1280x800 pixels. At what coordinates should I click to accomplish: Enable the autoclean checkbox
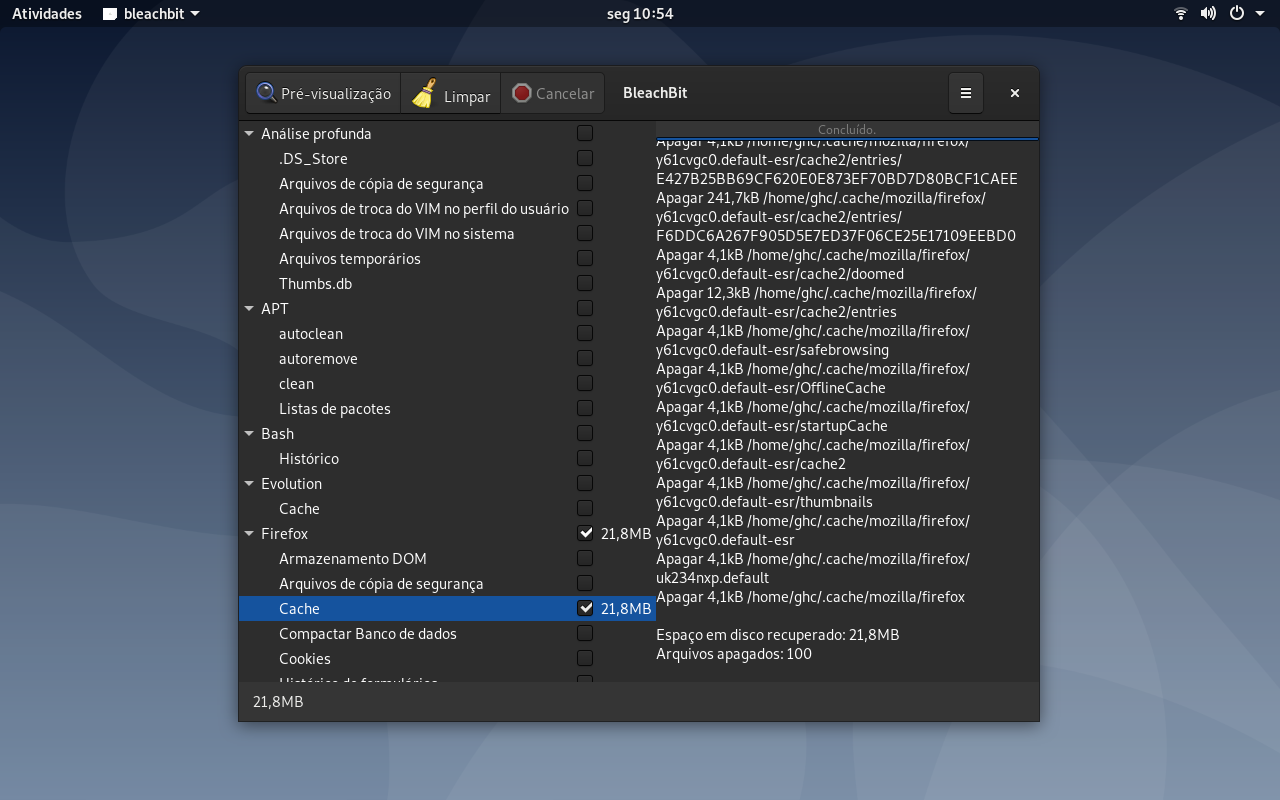(x=585, y=333)
